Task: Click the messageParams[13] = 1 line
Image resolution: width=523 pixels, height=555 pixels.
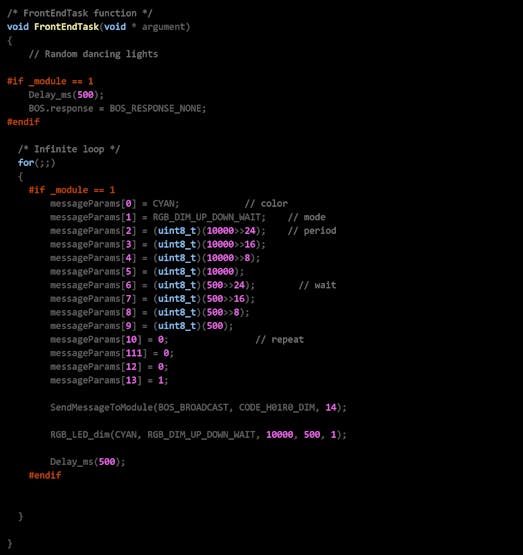Action: coord(109,381)
